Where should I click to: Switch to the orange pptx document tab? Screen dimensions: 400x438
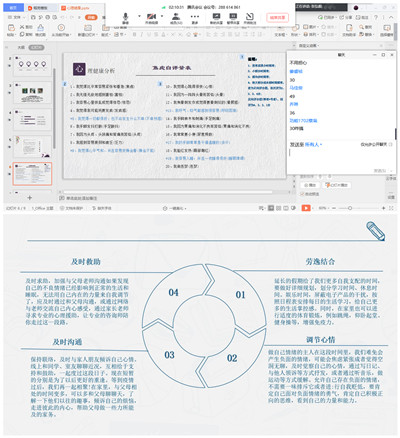coord(76,8)
